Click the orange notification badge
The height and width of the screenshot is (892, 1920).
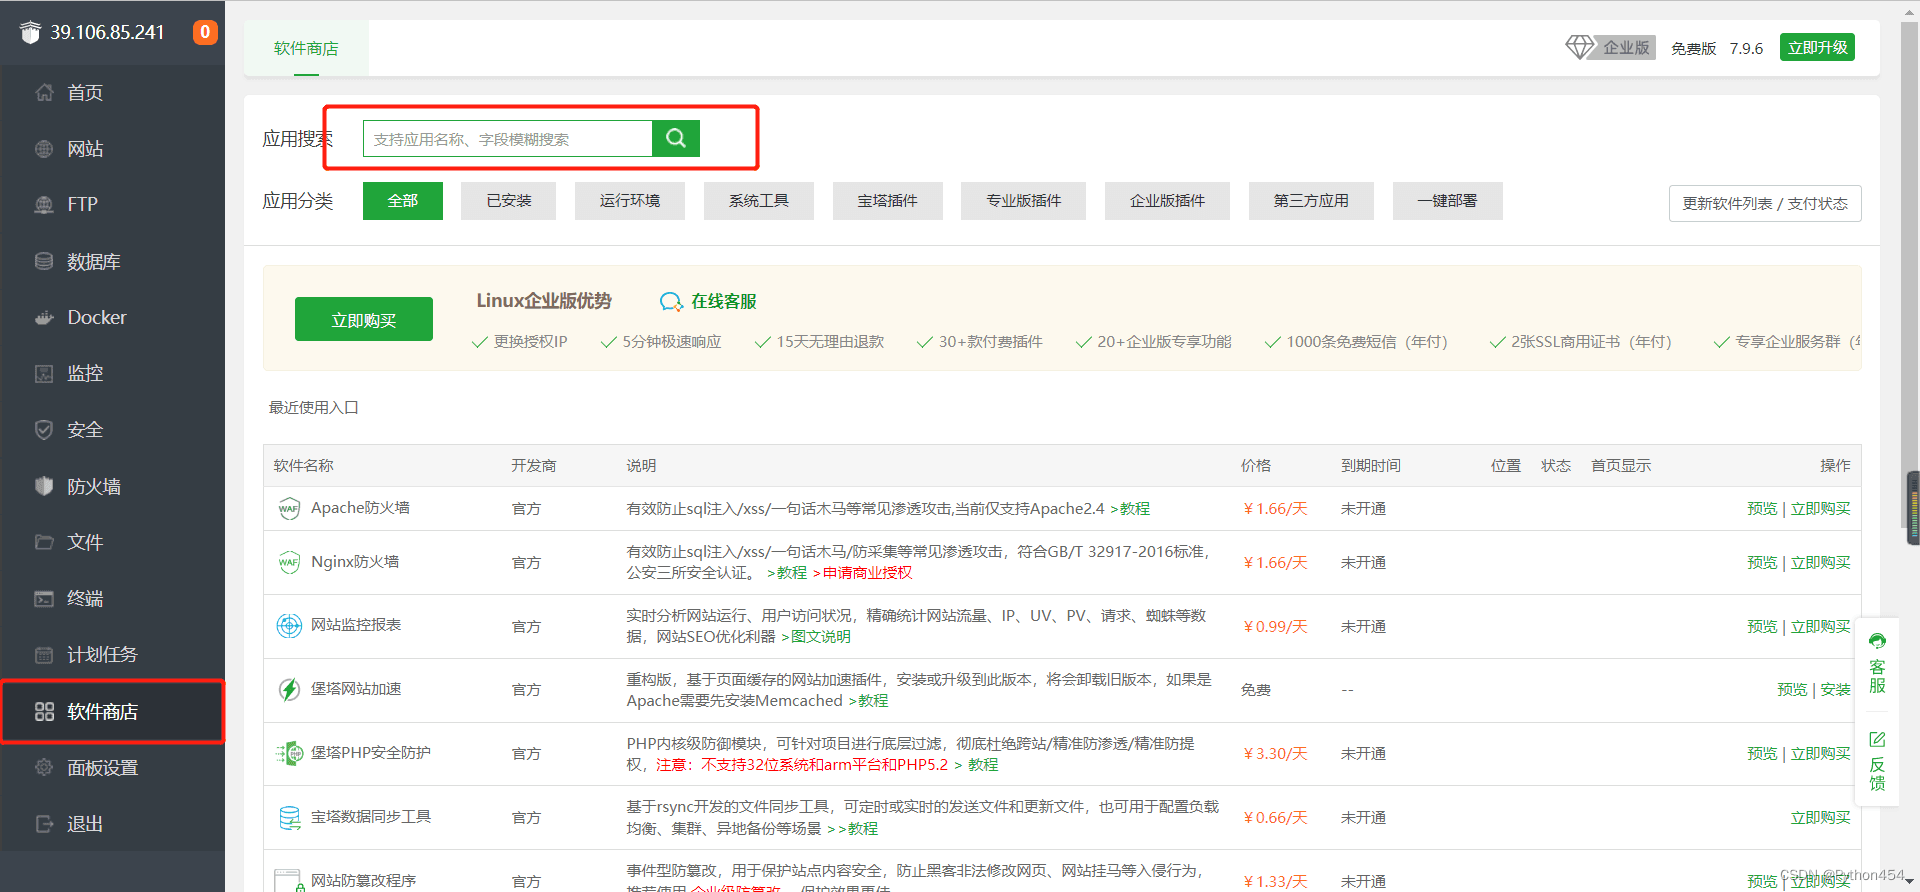click(205, 32)
